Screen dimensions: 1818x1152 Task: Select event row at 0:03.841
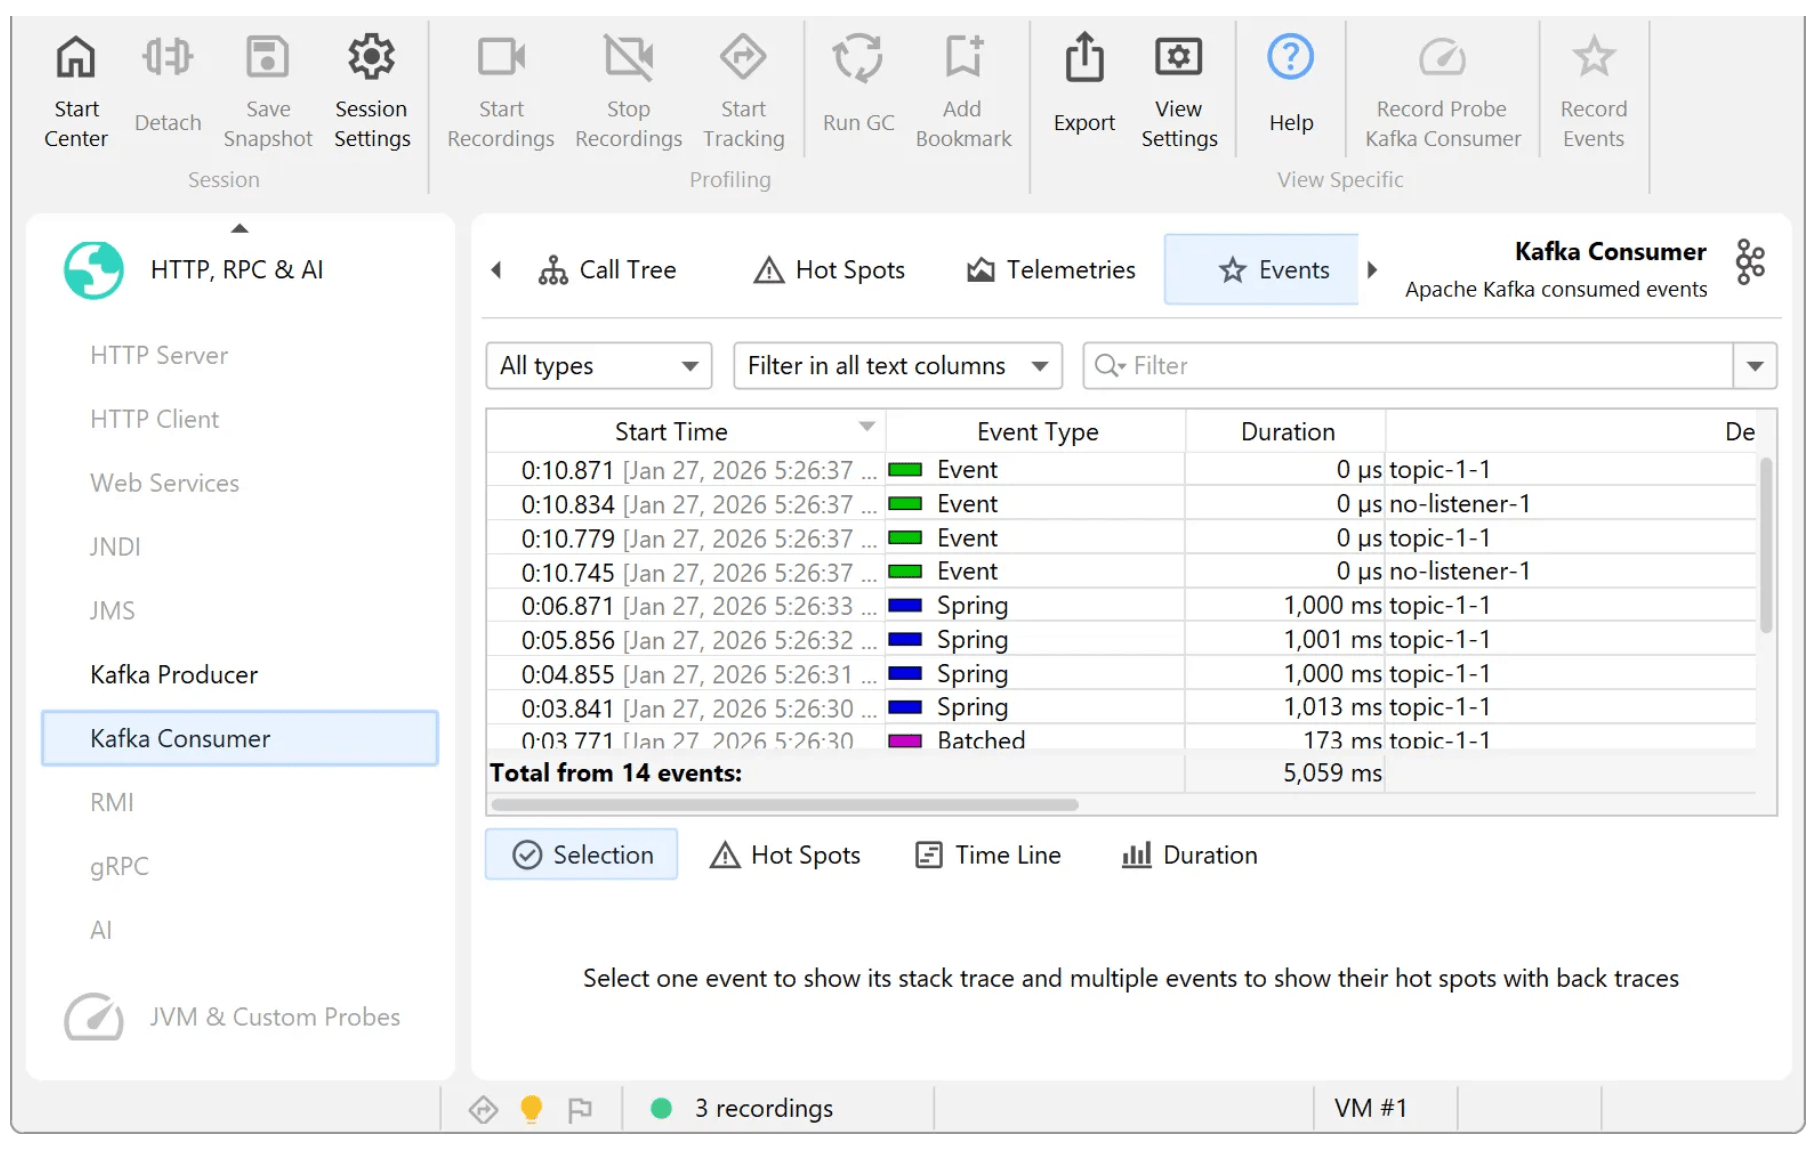[x=1120, y=708]
